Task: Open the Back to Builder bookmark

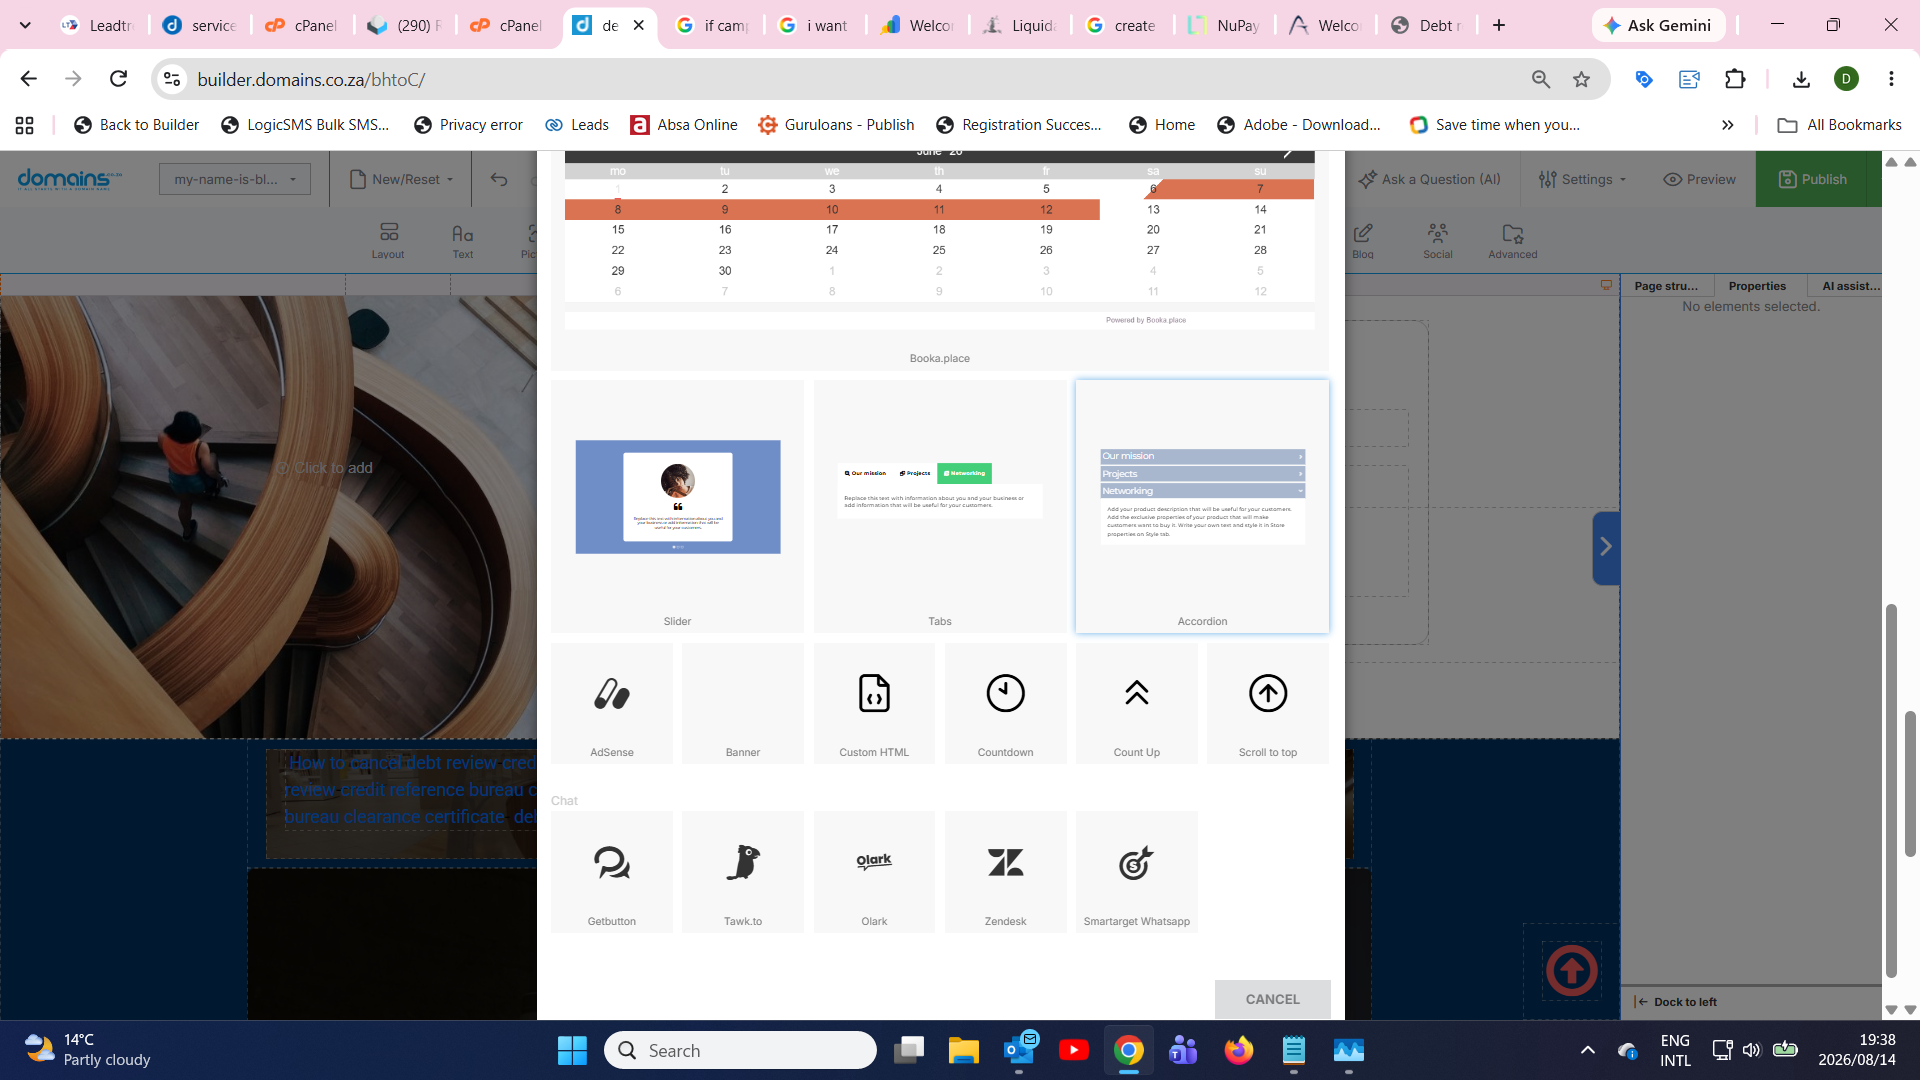Action: [x=137, y=125]
